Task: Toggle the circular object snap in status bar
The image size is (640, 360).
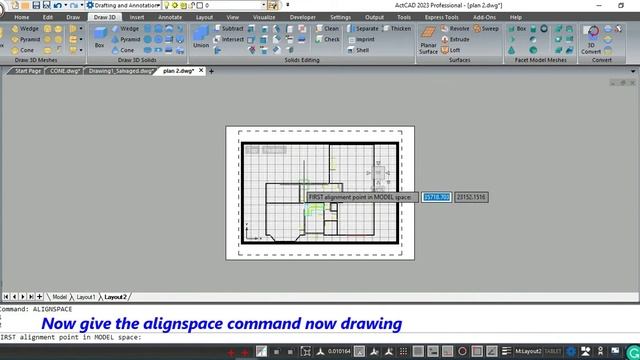Action: (x=462, y=351)
